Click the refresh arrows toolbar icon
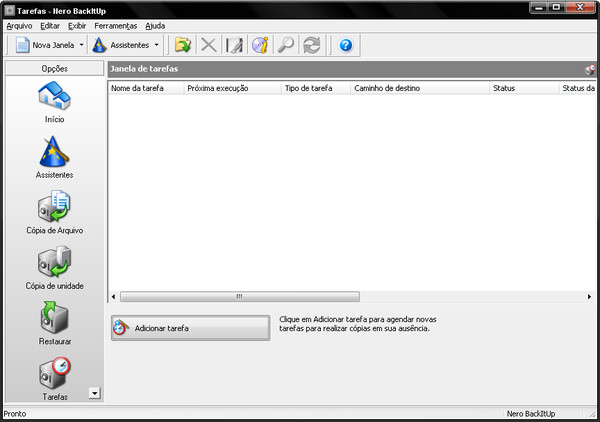 pyautogui.click(x=311, y=45)
